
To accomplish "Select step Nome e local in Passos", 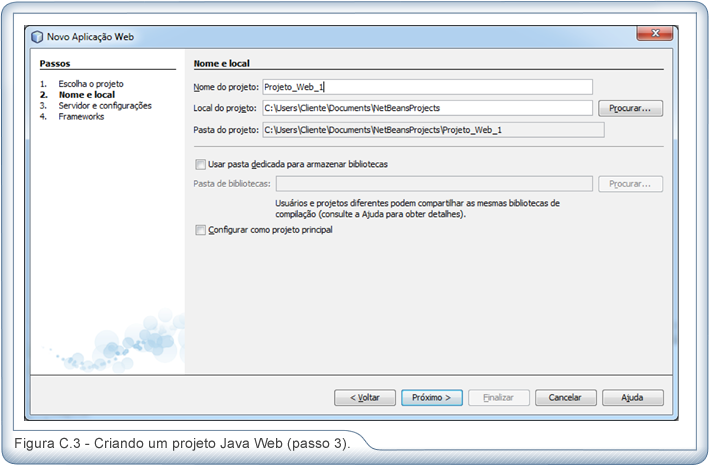I will point(86,95).
